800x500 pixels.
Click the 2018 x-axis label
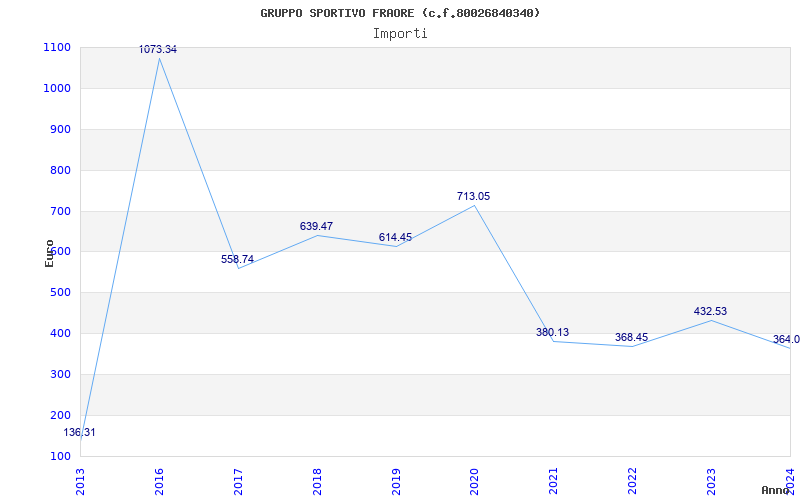317,481
